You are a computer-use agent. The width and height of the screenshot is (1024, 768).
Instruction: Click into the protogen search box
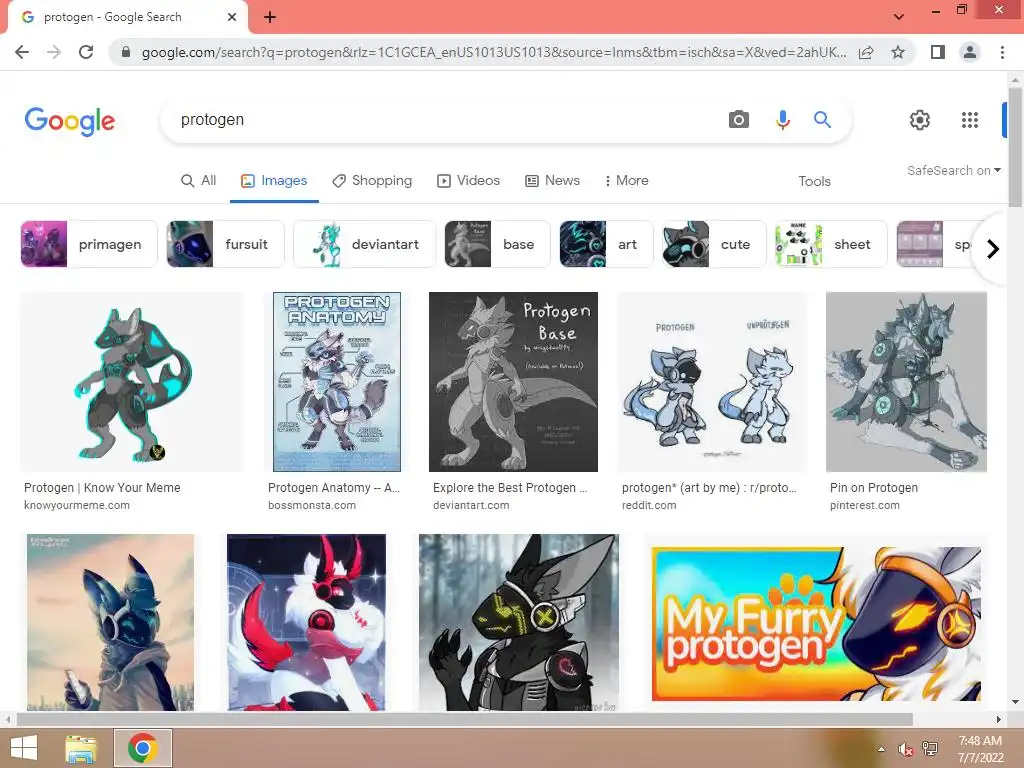[444, 120]
